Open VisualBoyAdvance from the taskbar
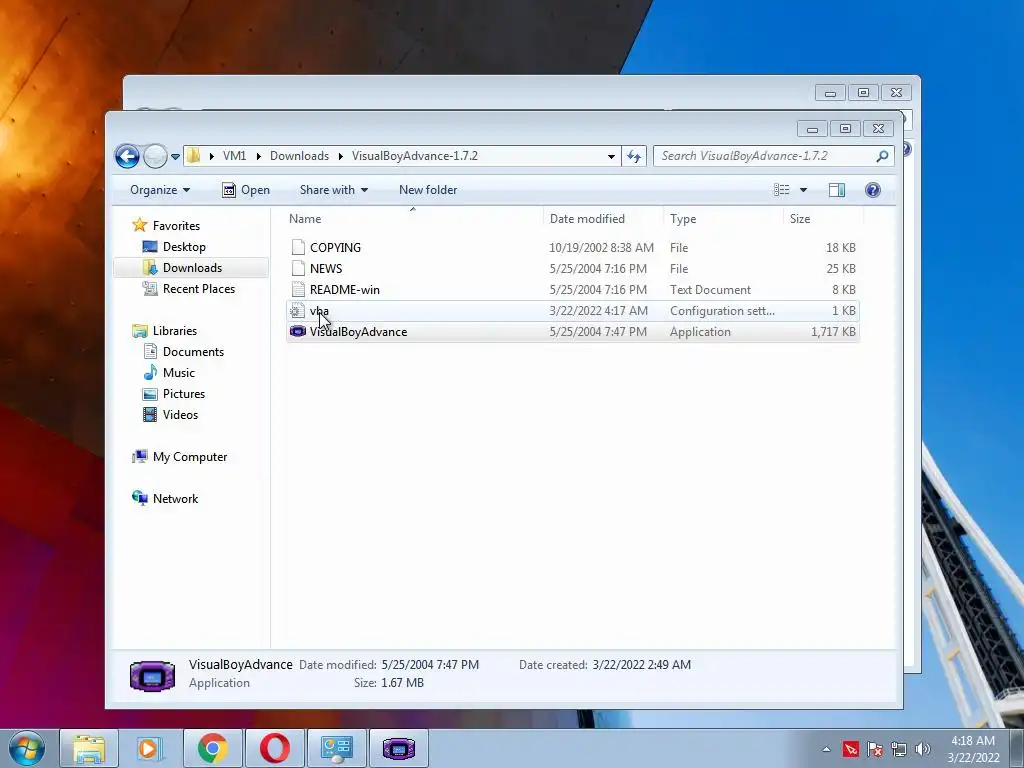The width and height of the screenshot is (1024, 768). coord(399,748)
